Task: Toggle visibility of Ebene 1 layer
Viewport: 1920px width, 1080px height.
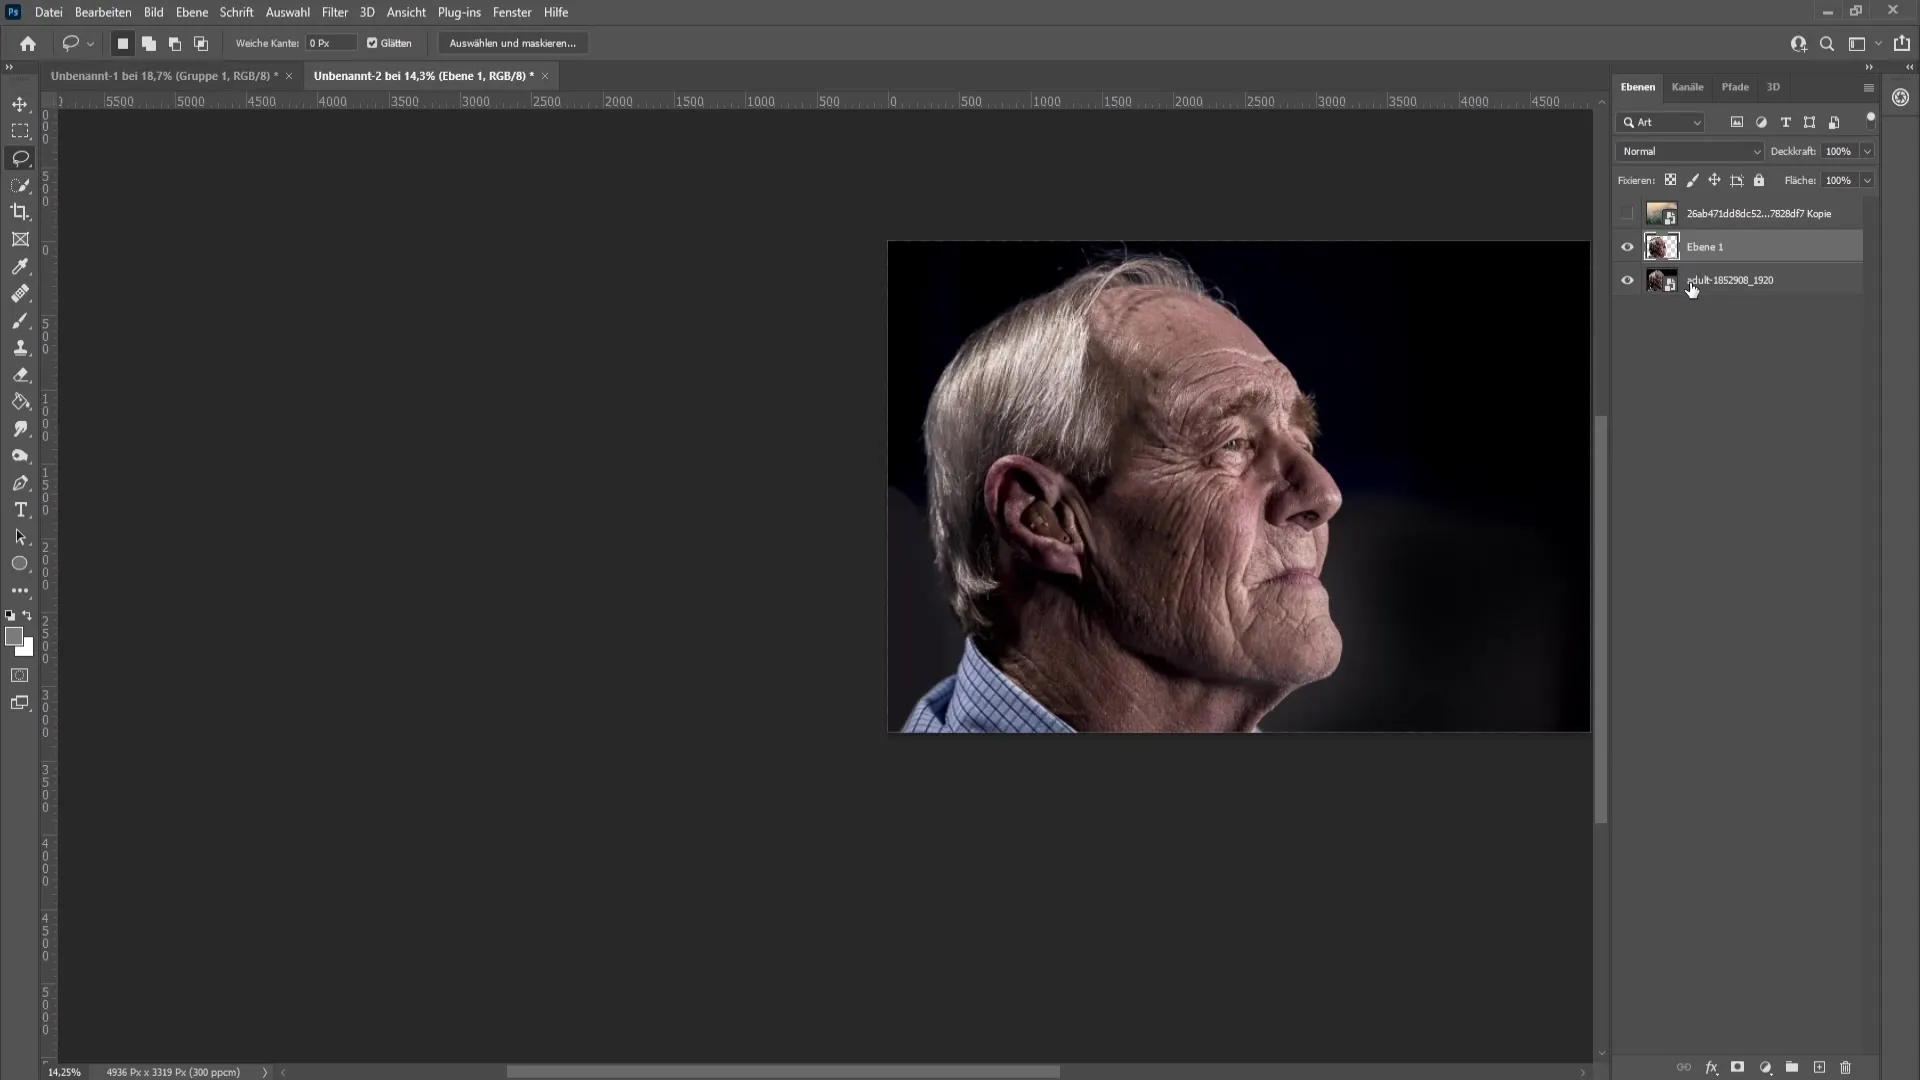Action: pyautogui.click(x=1626, y=247)
